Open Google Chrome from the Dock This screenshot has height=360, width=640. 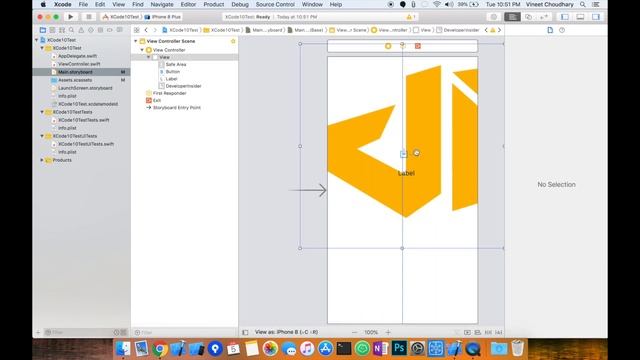pyautogui.click(x=160, y=349)
